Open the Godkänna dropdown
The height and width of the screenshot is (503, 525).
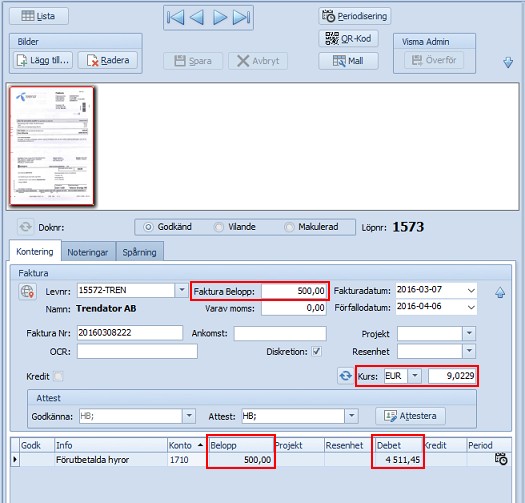coord(189,416)
